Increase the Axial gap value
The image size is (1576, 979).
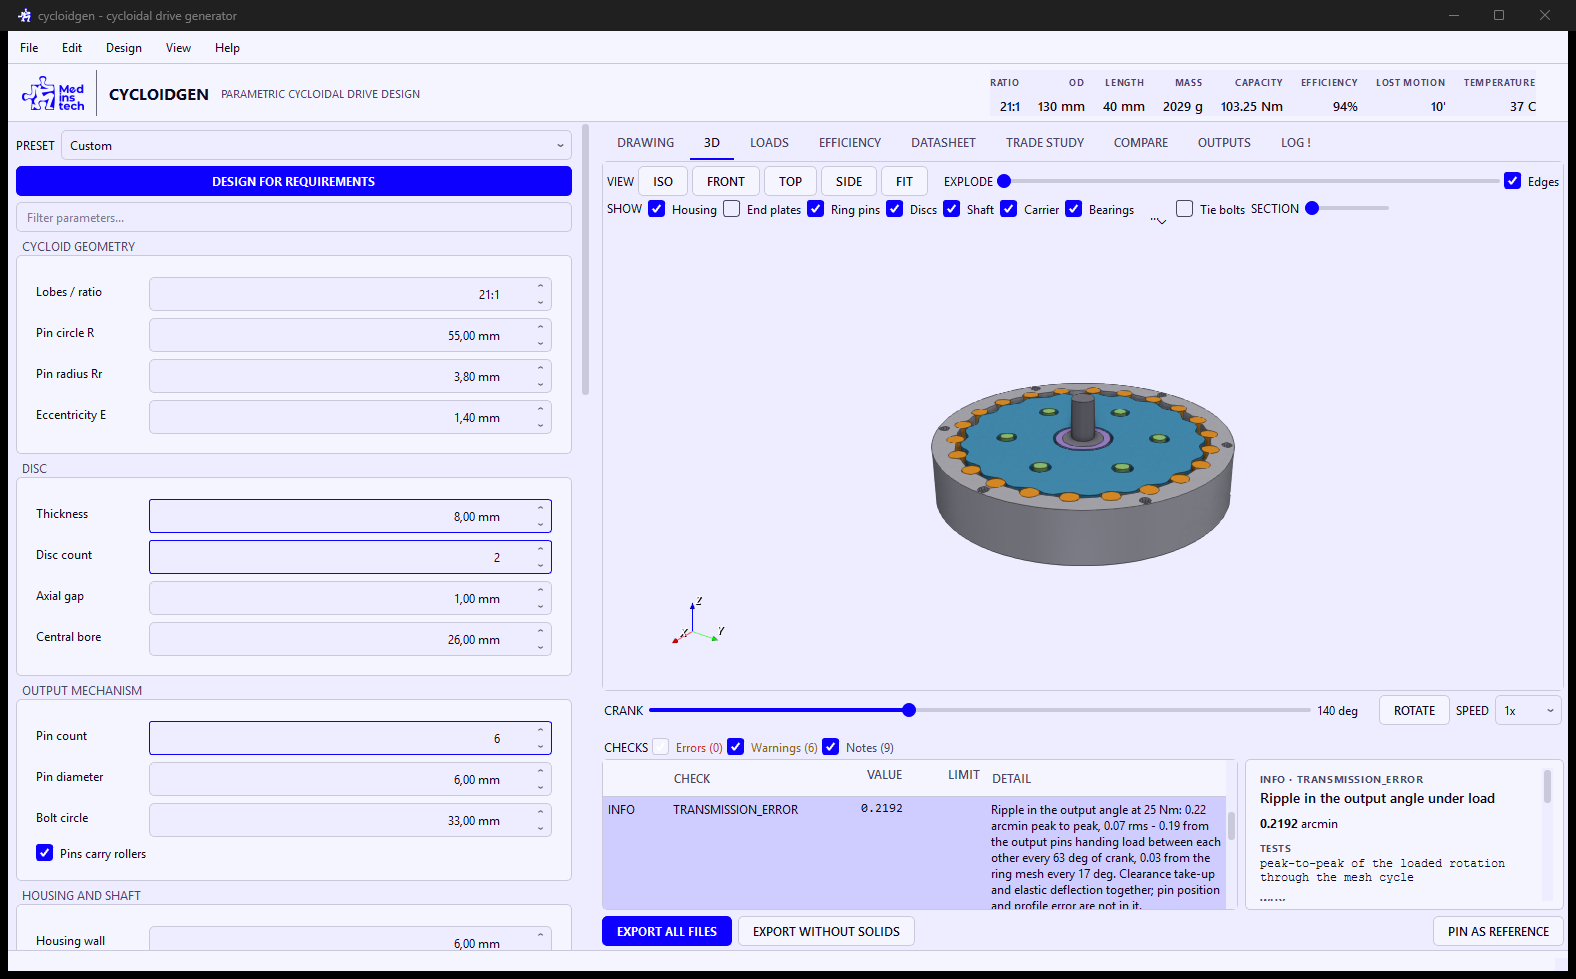pyautogui.click(x=540, y=591)
